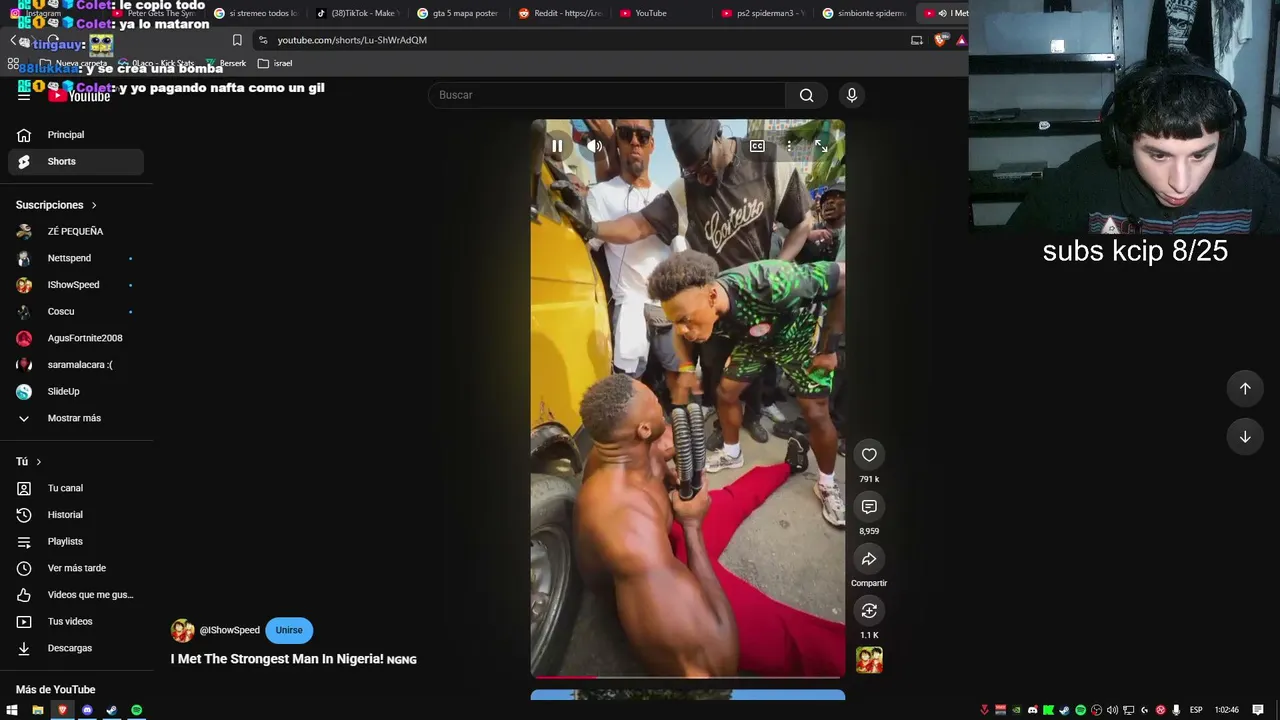Open @IShowSpeed channel below the Short
The width and height of the screenshot is (1280, 720).
pyautogui.click(x=230, y=630)
